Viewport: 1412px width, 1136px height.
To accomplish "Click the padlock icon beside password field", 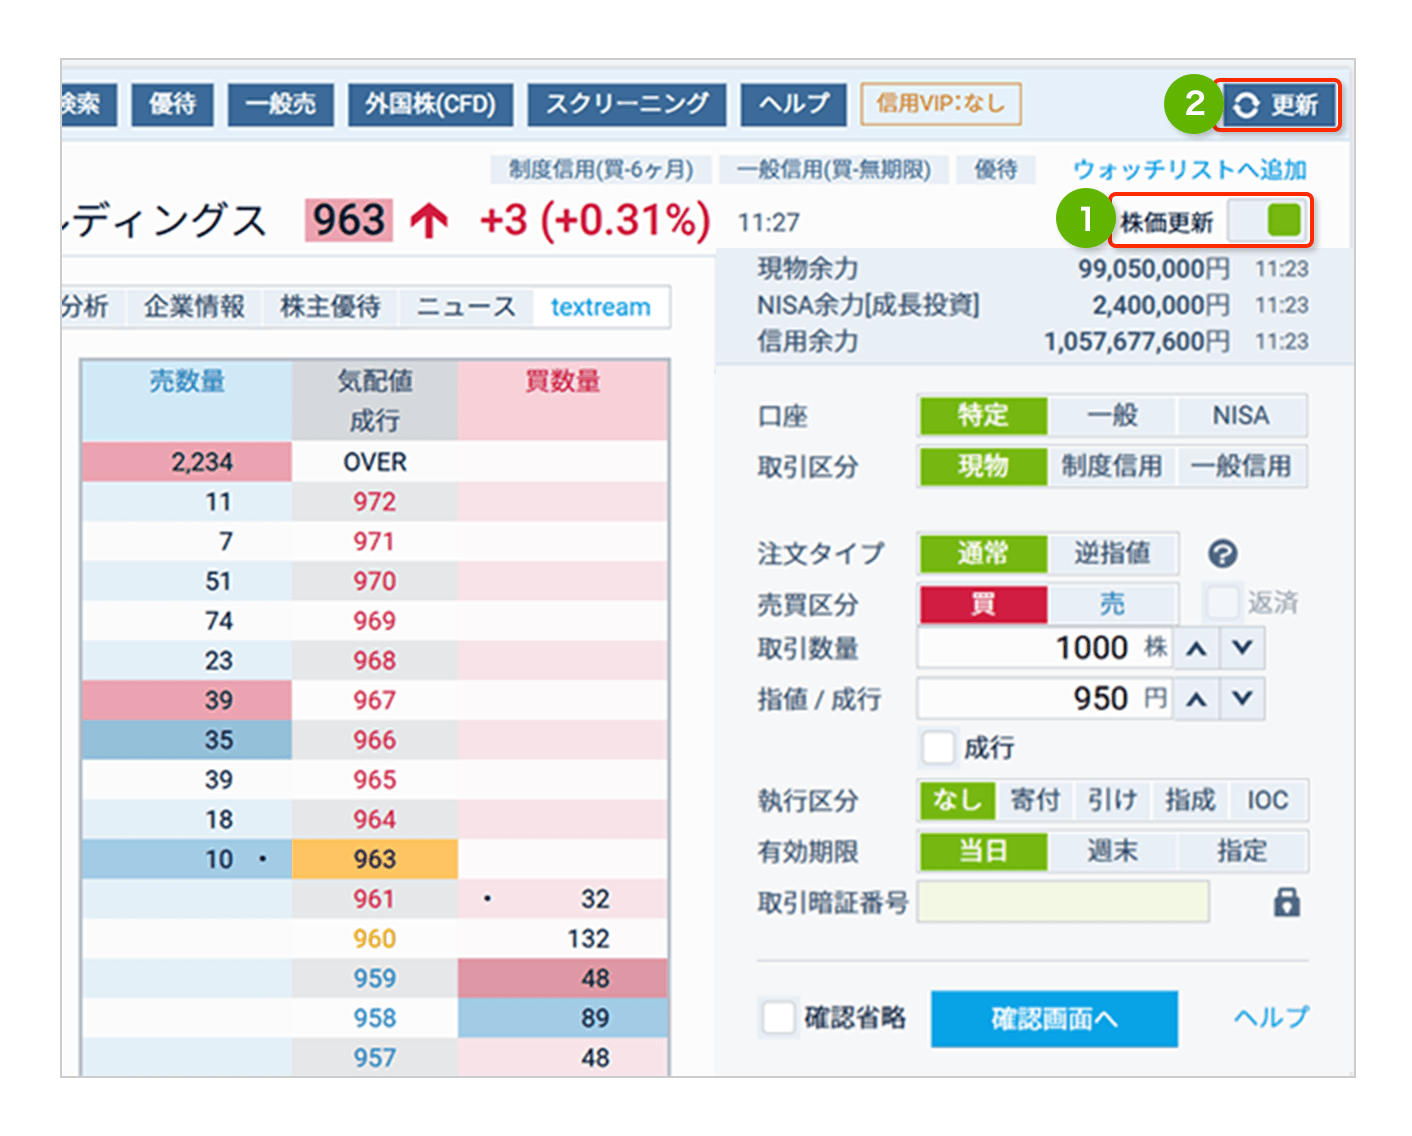I will [1286, 902].
